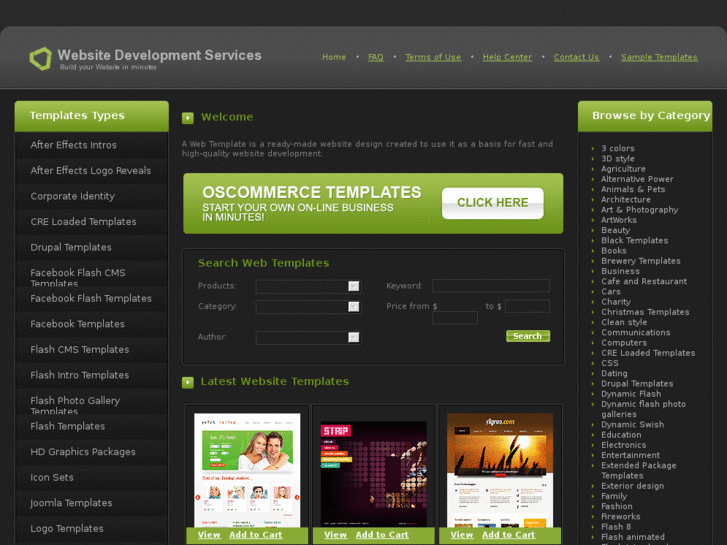Go to Home in the top navigation

click(334, 57)
